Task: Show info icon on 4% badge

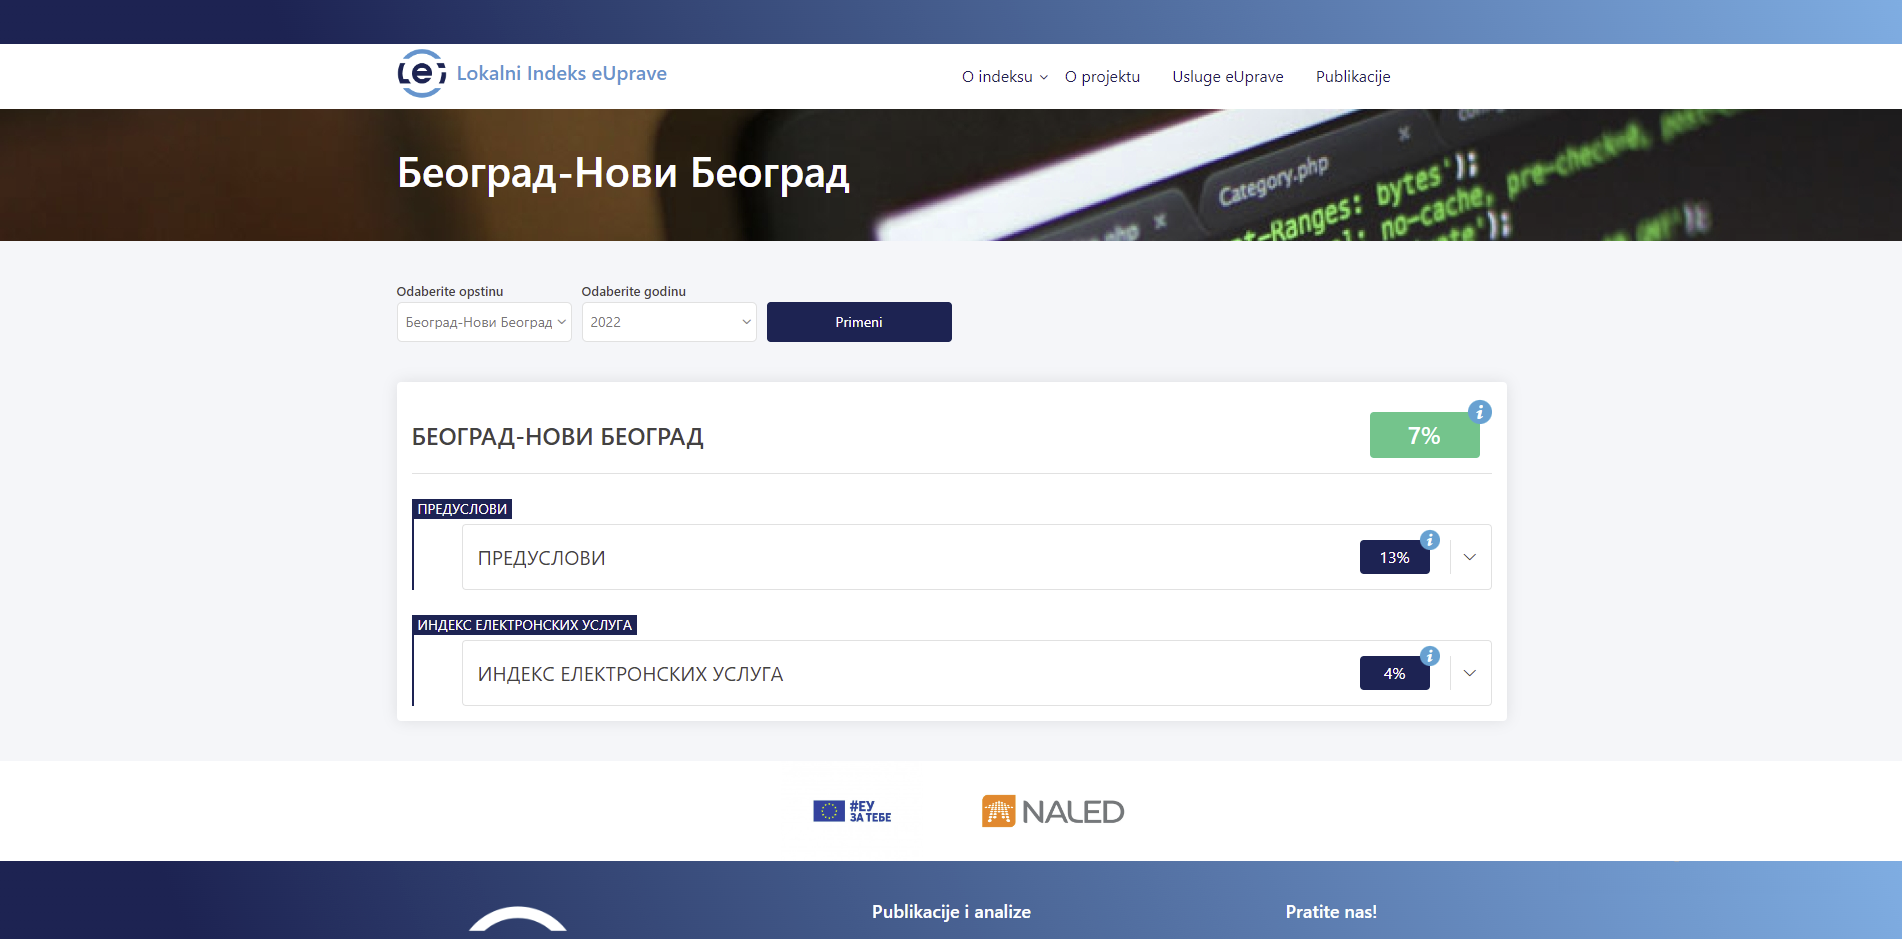Action: click(1430, 656)
